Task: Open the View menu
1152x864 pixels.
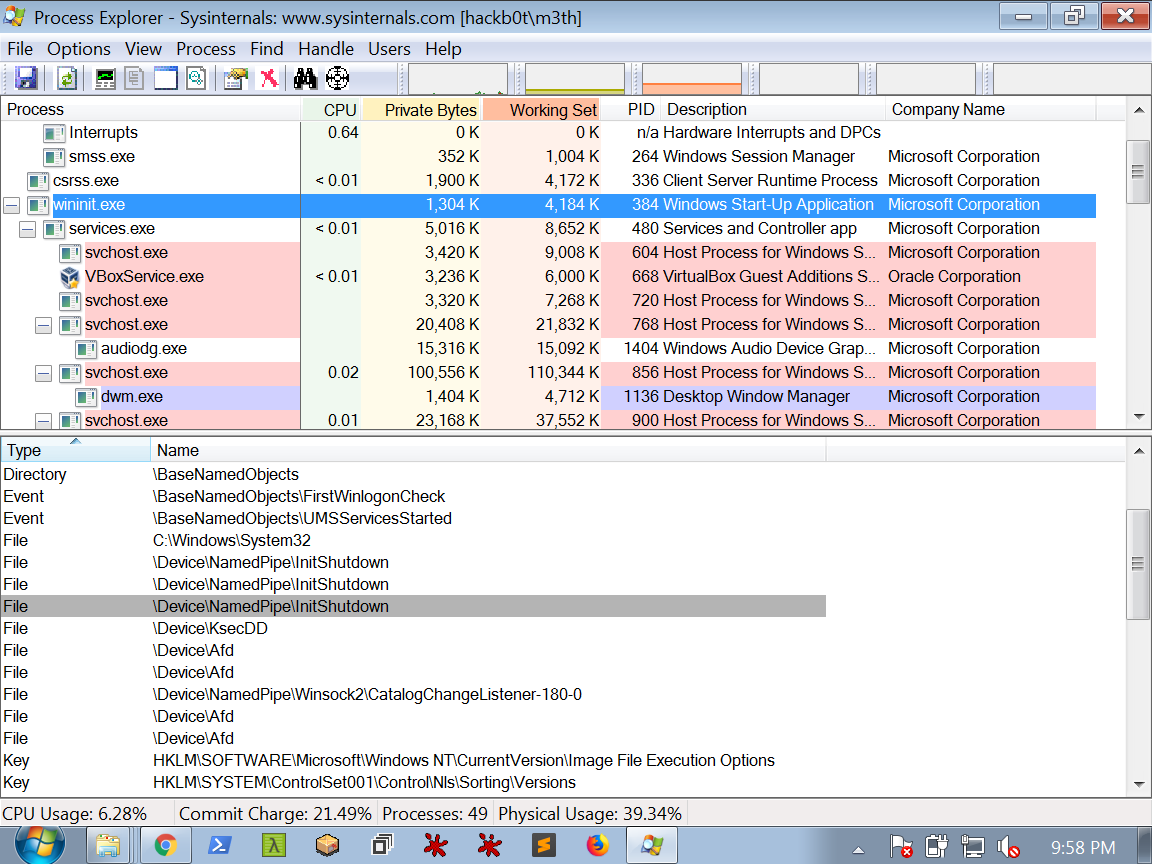Action: [143, 49]
